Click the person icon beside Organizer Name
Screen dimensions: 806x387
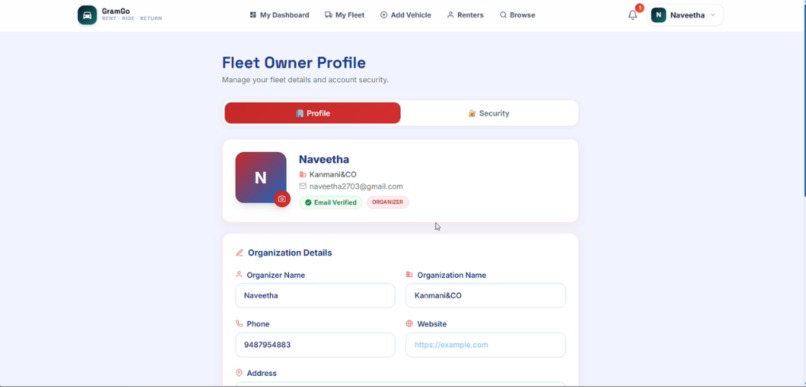click(x=239, y=275)
